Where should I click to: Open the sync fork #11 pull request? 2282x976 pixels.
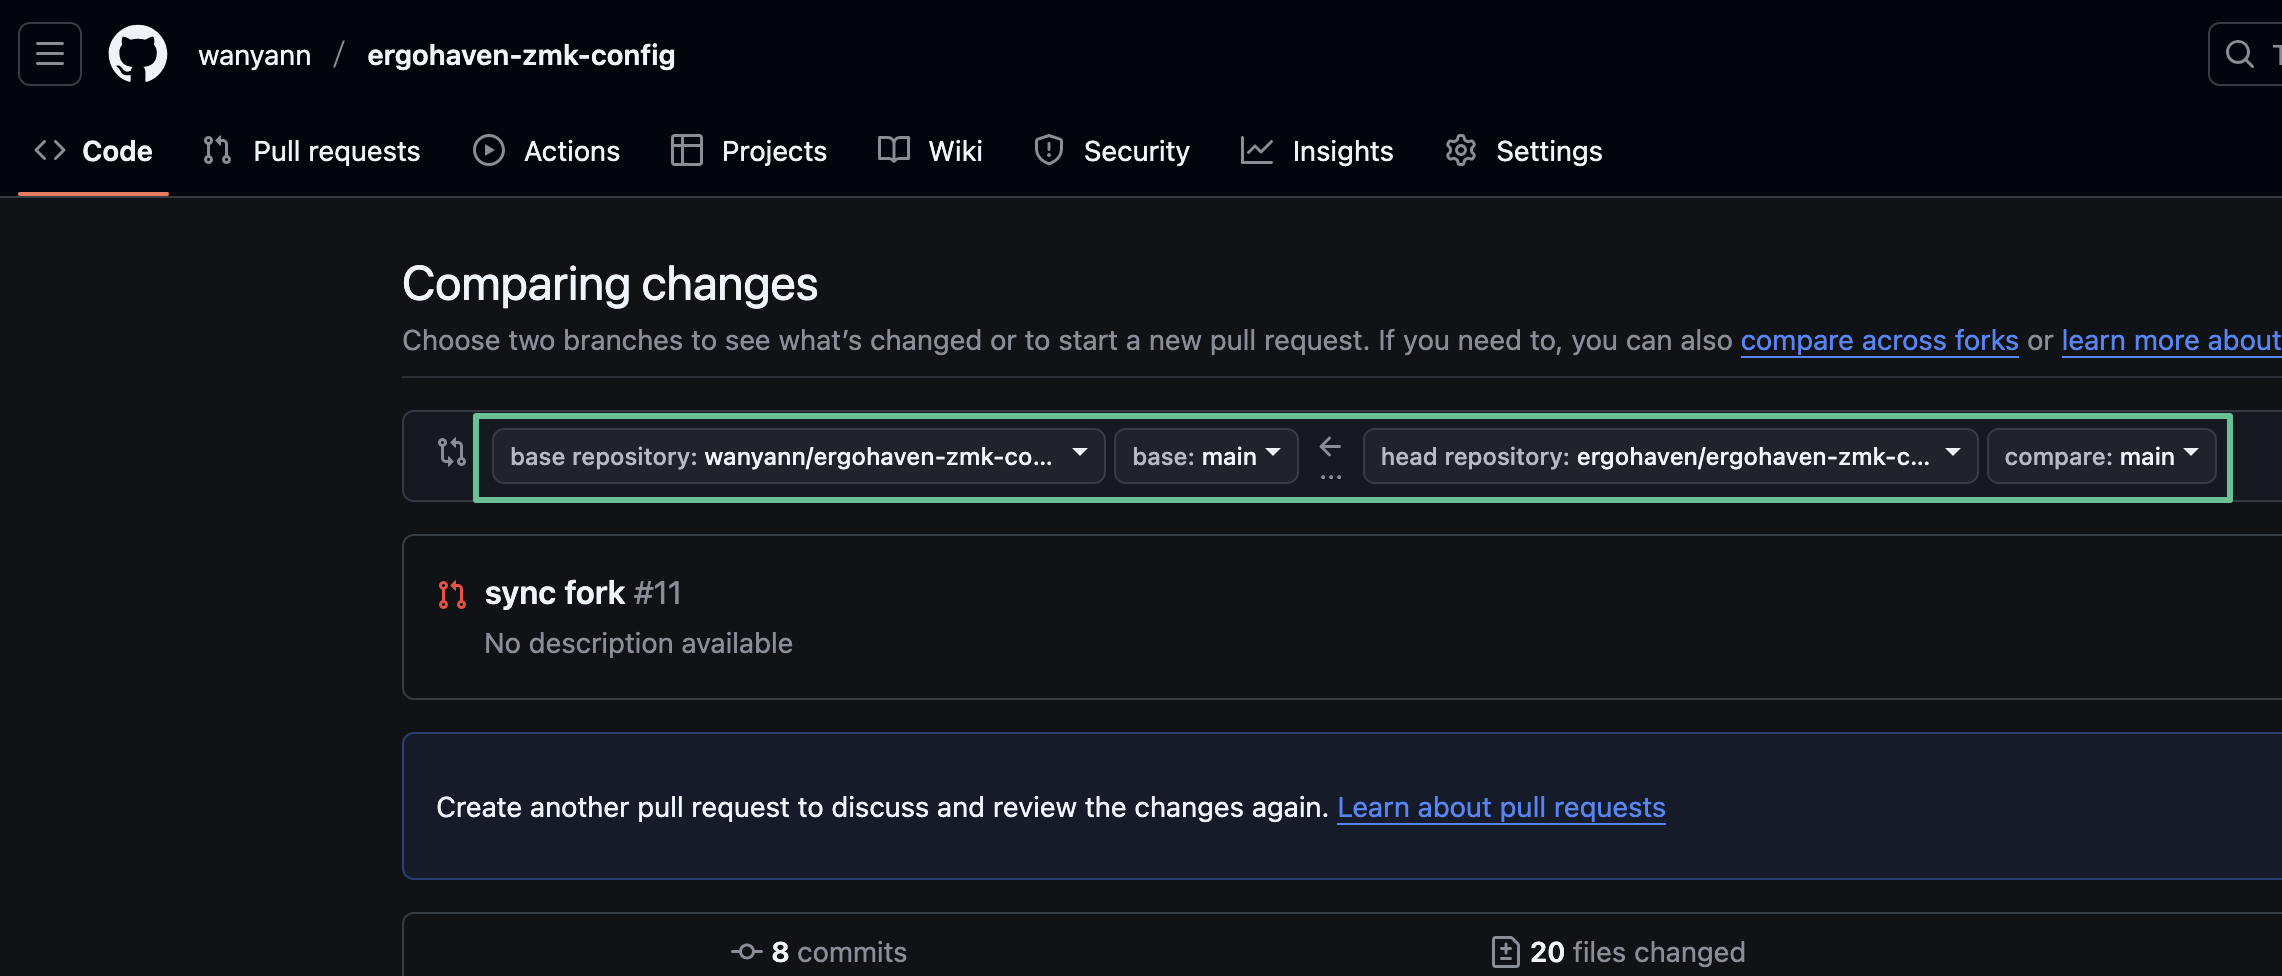coord(555,593)
